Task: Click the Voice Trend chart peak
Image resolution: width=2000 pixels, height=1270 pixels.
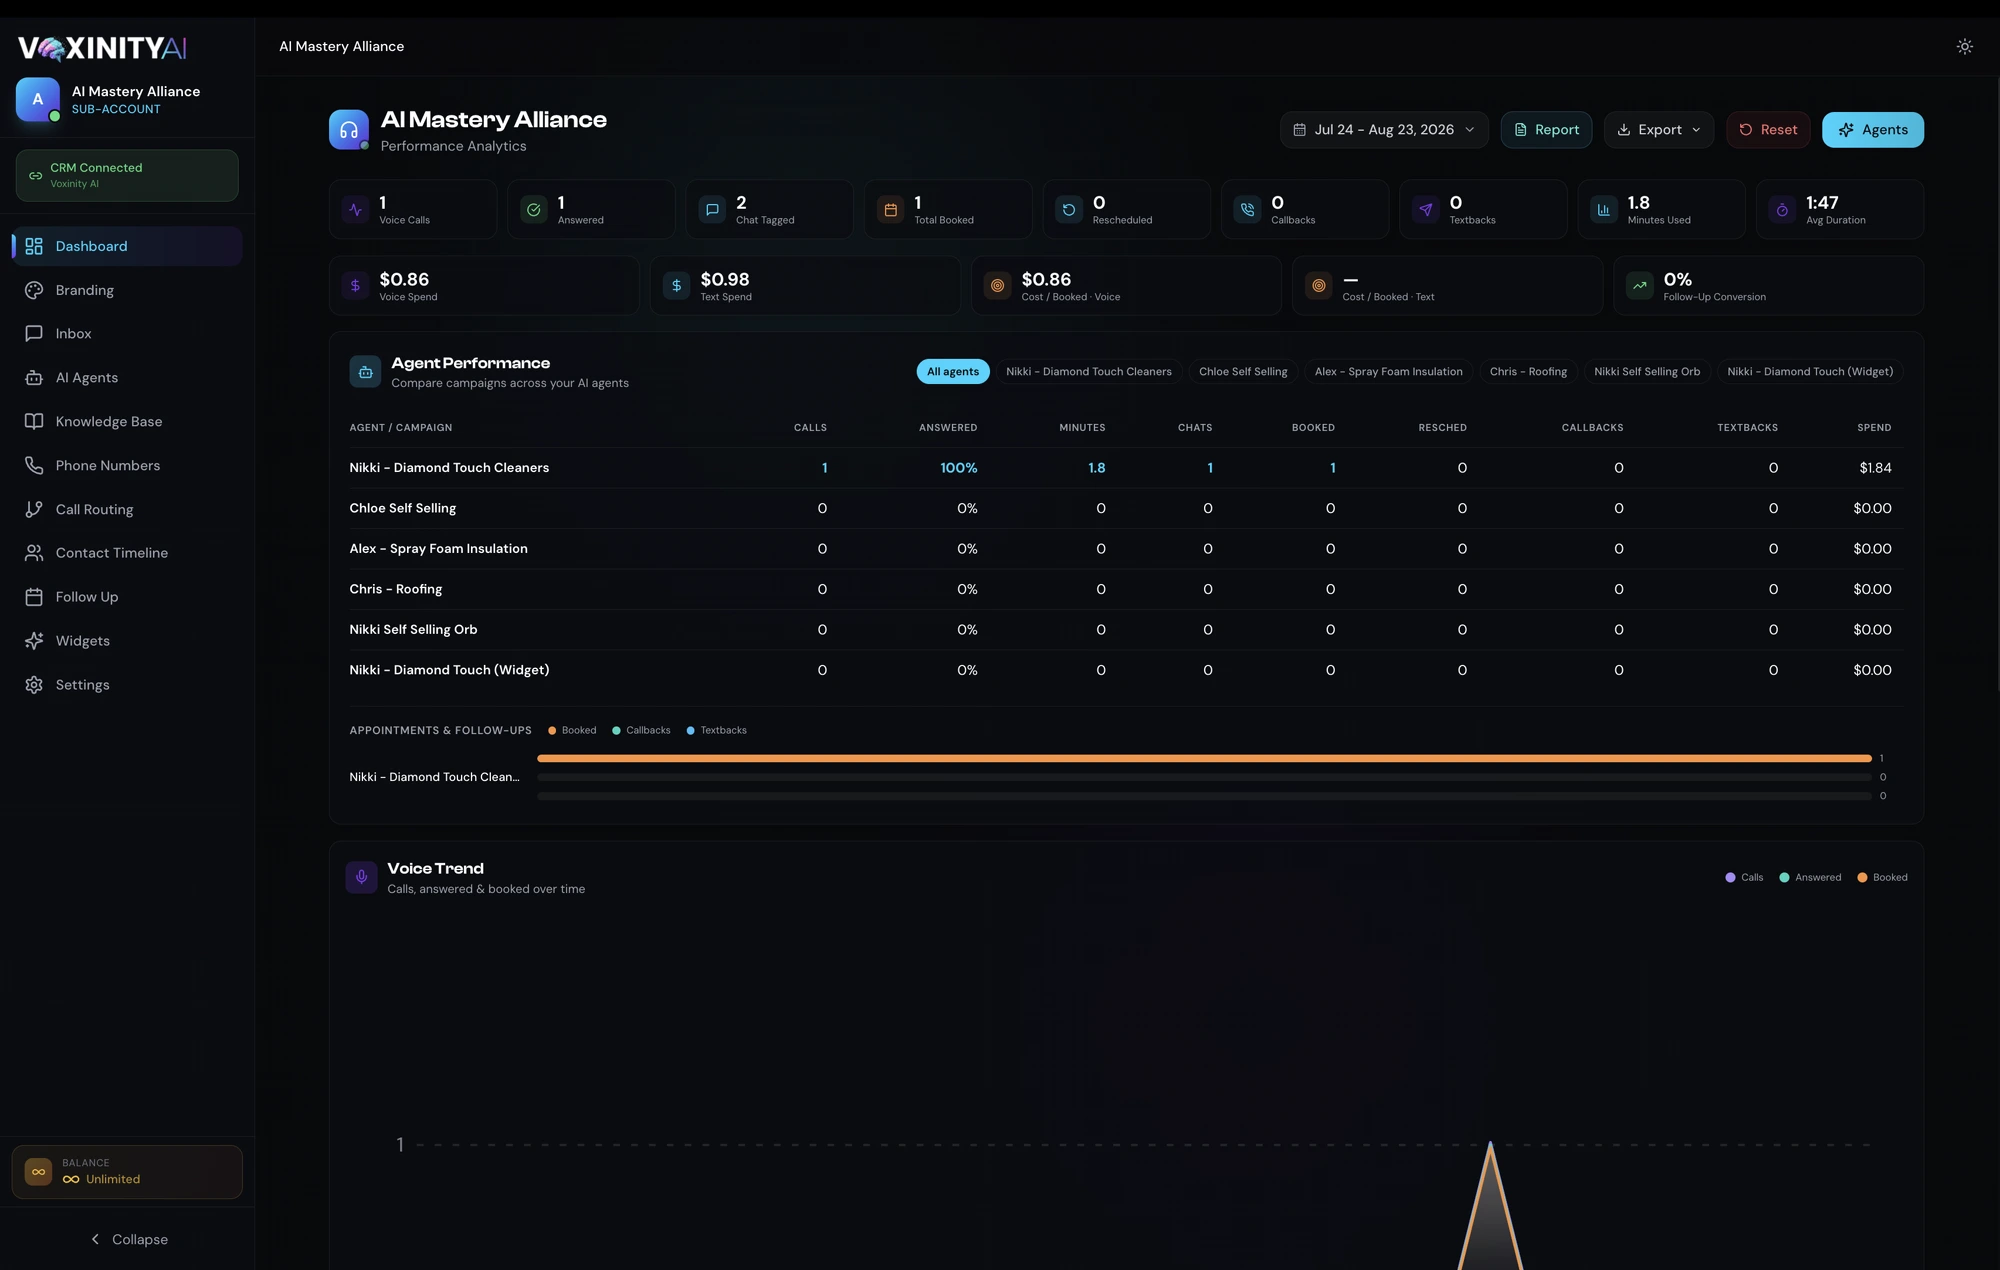Action: click(1490, 1146)
